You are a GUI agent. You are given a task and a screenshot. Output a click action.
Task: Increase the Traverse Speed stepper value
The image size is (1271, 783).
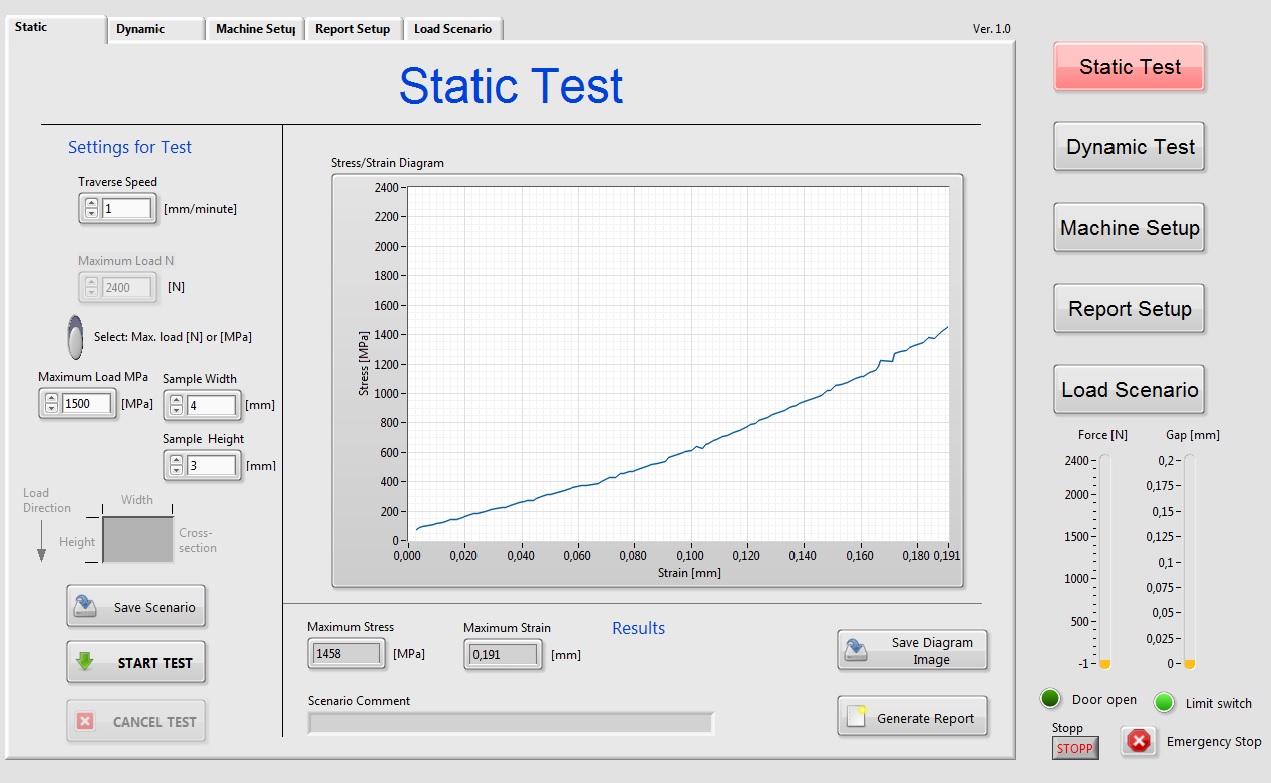pyautogui.click(x=91, y=203)
